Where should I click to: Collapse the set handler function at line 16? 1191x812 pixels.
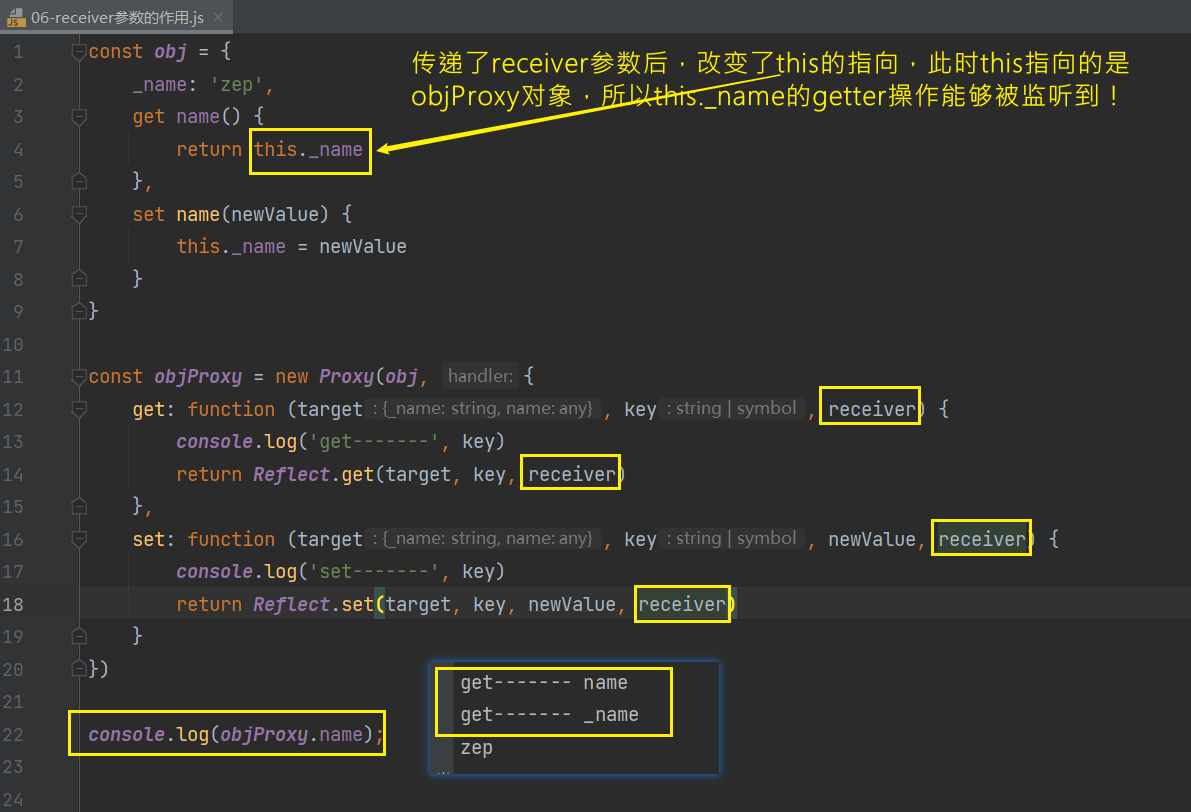point(78,539)
